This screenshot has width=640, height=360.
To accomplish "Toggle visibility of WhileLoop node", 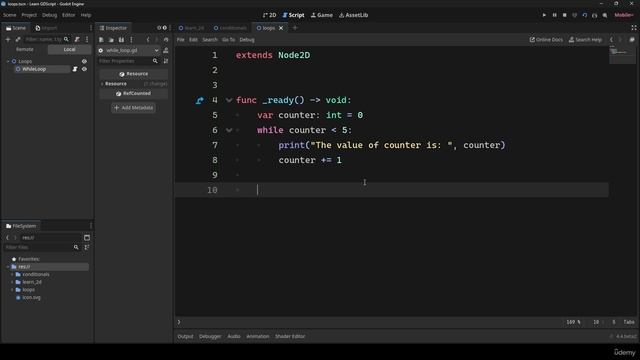I will (x=84, y=69).
